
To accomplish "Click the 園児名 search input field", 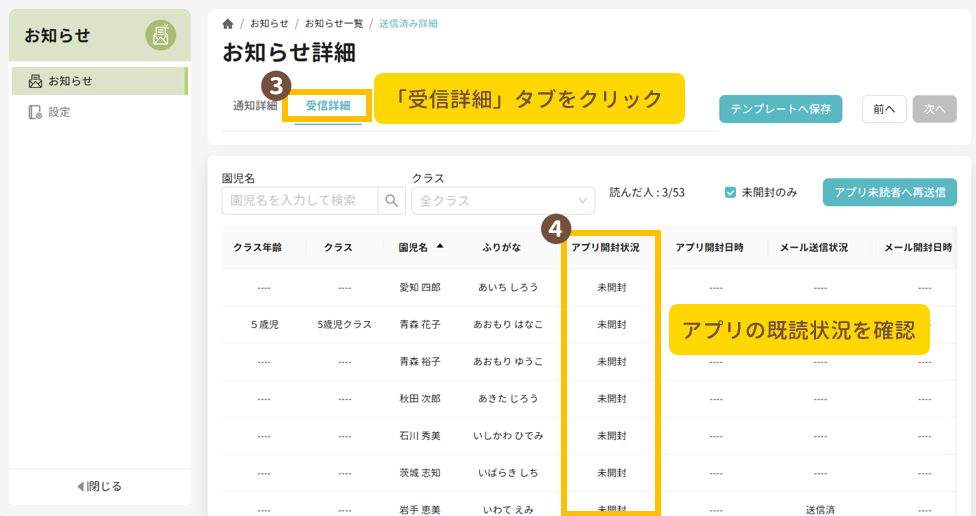I will click(300, 201).
